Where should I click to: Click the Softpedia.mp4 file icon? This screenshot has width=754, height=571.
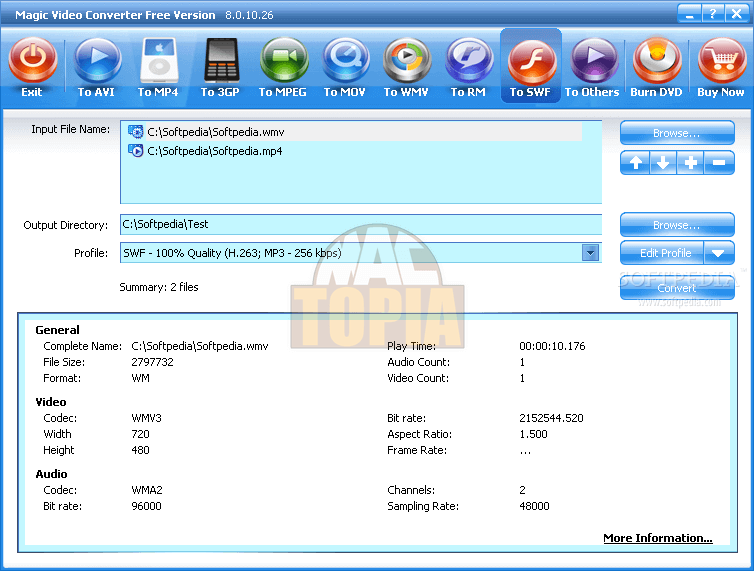click(x=136, y=151)
